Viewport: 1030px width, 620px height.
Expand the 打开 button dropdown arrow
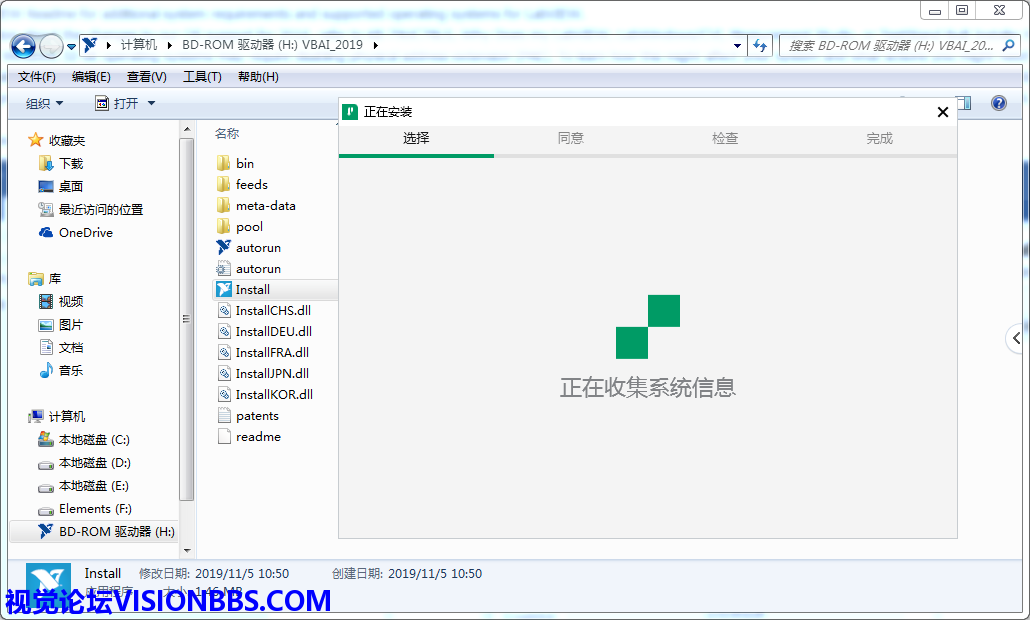151,104
